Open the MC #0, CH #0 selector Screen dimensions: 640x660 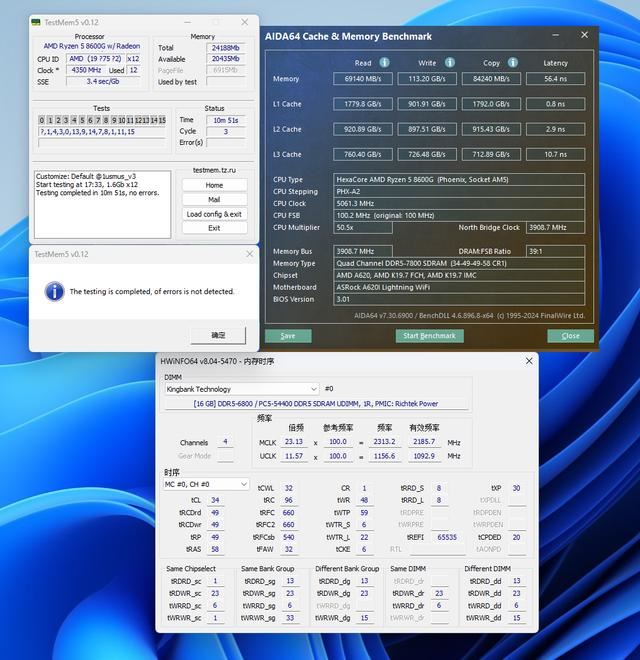244,484
